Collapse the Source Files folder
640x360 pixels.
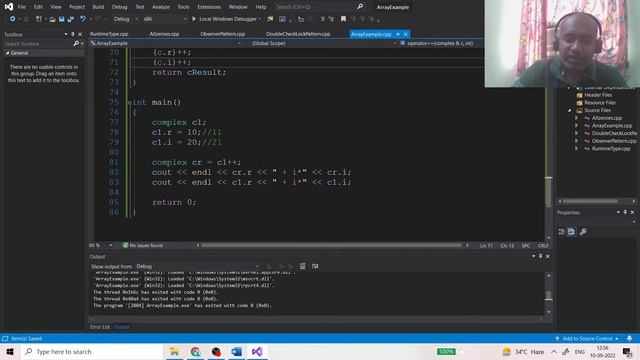570,110
